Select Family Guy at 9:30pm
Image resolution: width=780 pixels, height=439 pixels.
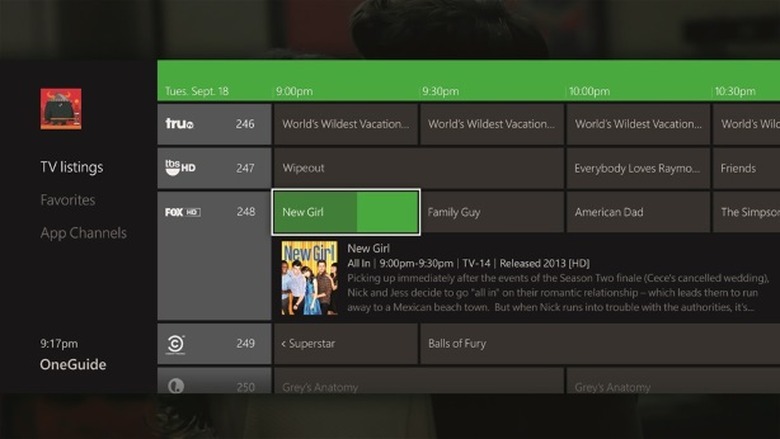click(491, 212)
